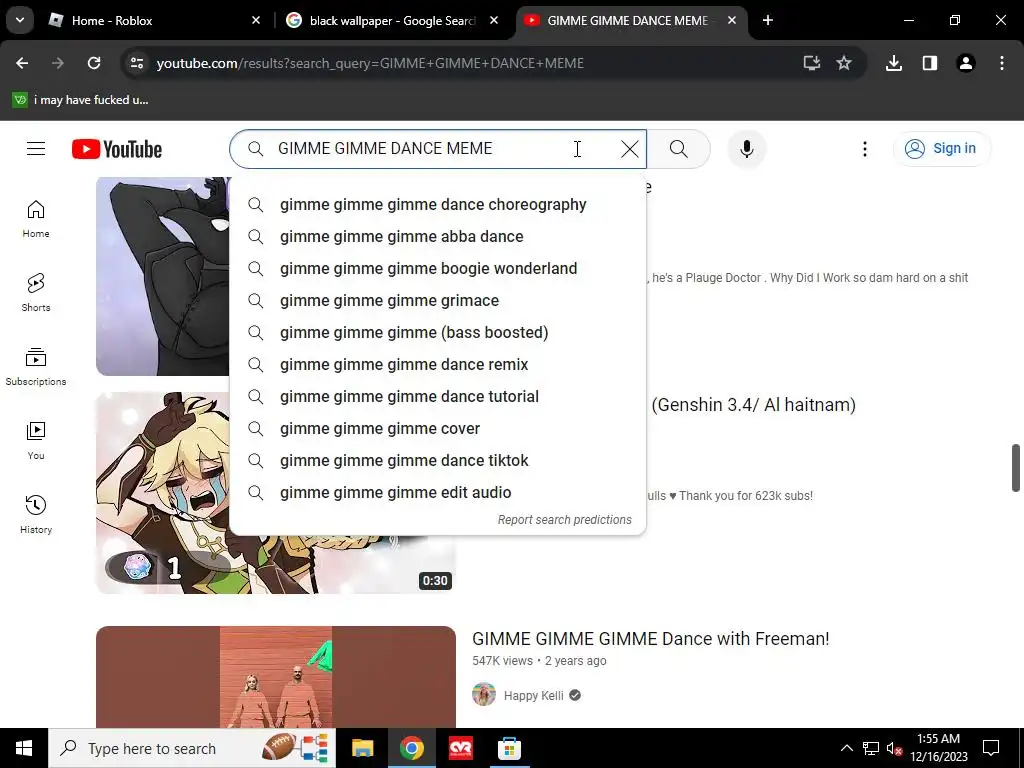Open the Windows Start menu
The width and height of the screenshot is (1024, 768).
24,748
